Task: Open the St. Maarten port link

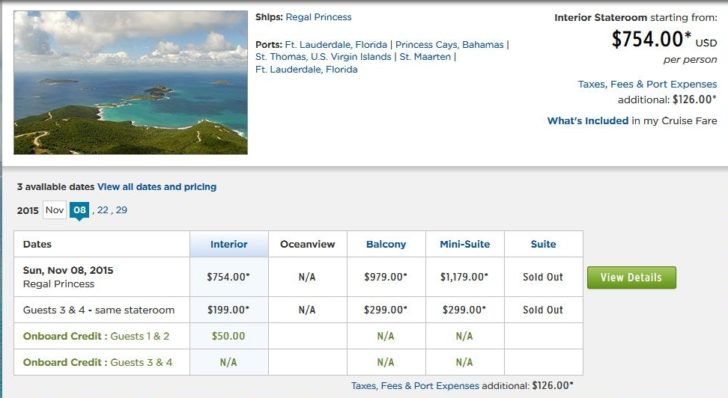Action: tap(425, 57)
